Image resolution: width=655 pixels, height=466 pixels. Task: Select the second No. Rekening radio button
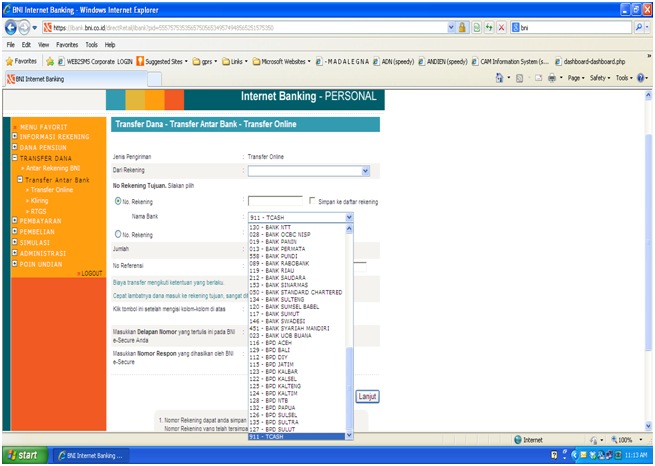pyautogui.click(x=118, y=234)
